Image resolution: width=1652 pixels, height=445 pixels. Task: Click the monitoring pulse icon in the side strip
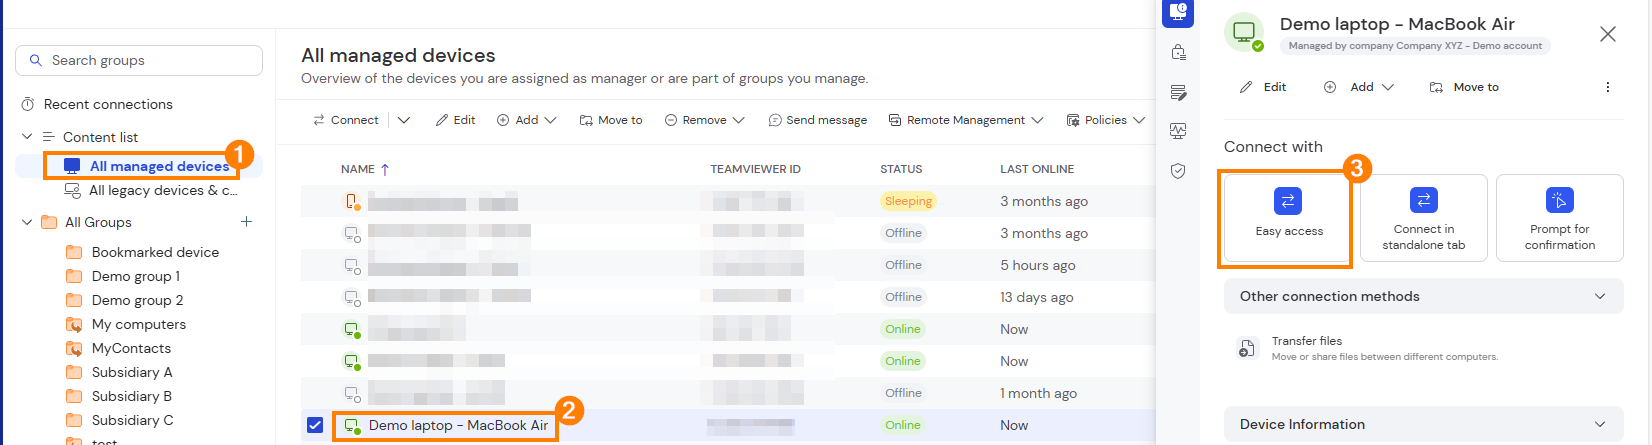coord(1178,131)
